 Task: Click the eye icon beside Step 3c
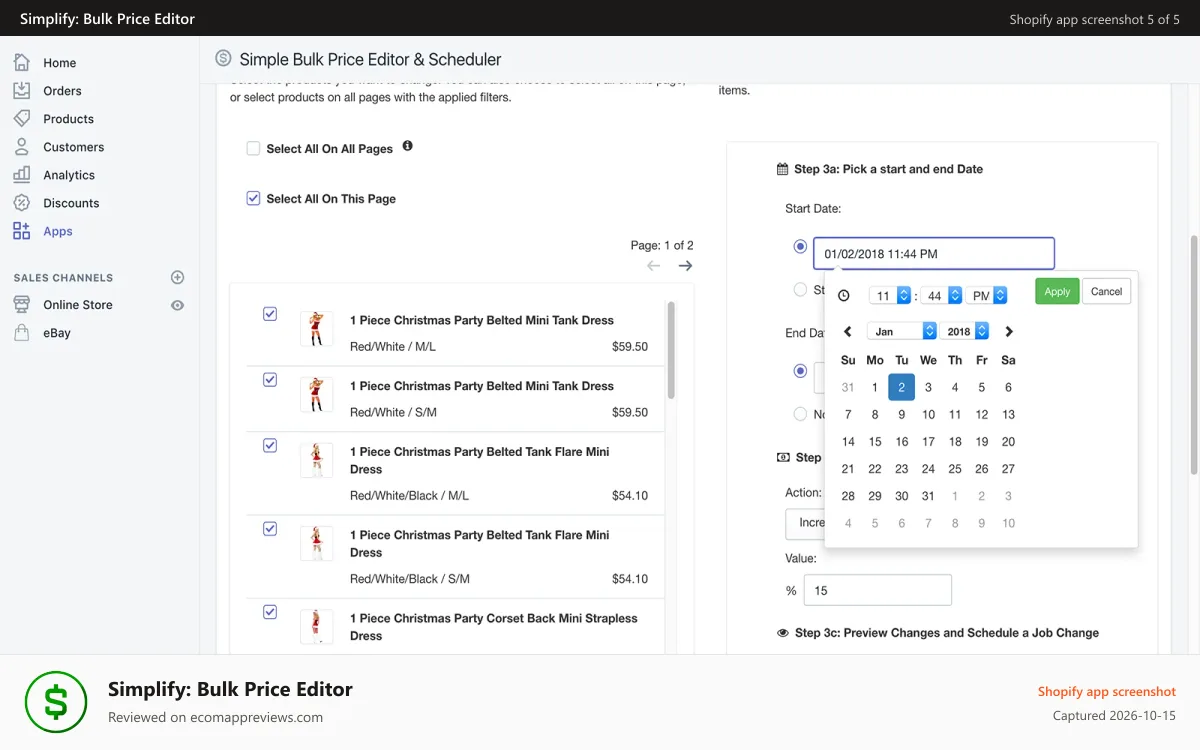pyautogui.click(x=783, y=633)
